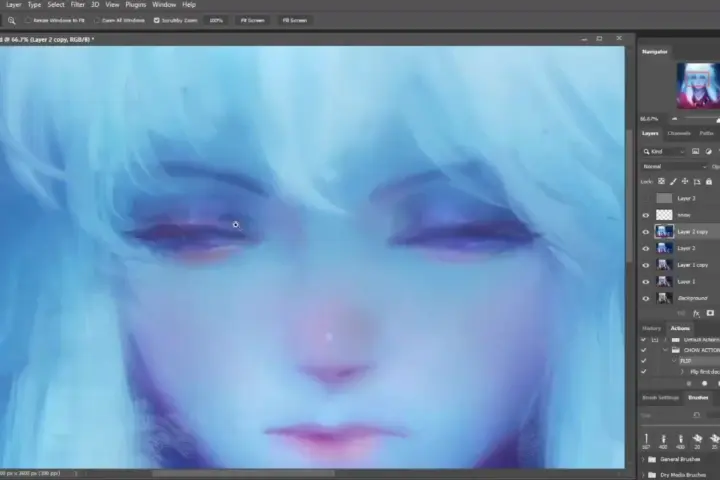Disable the Scrubby Zoom checkbox
Screen dimensions: 720x480
pos(157,20)
